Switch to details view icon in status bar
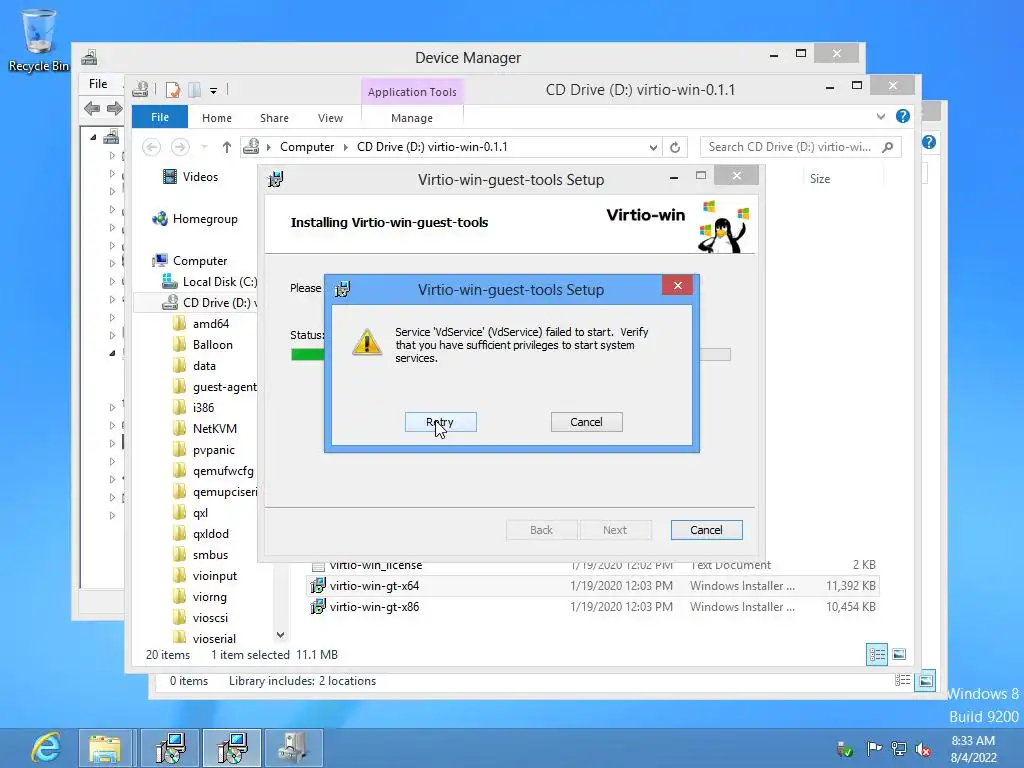Image resolution: width=1024 pixels, height=768 pixels. click(876, 654)
